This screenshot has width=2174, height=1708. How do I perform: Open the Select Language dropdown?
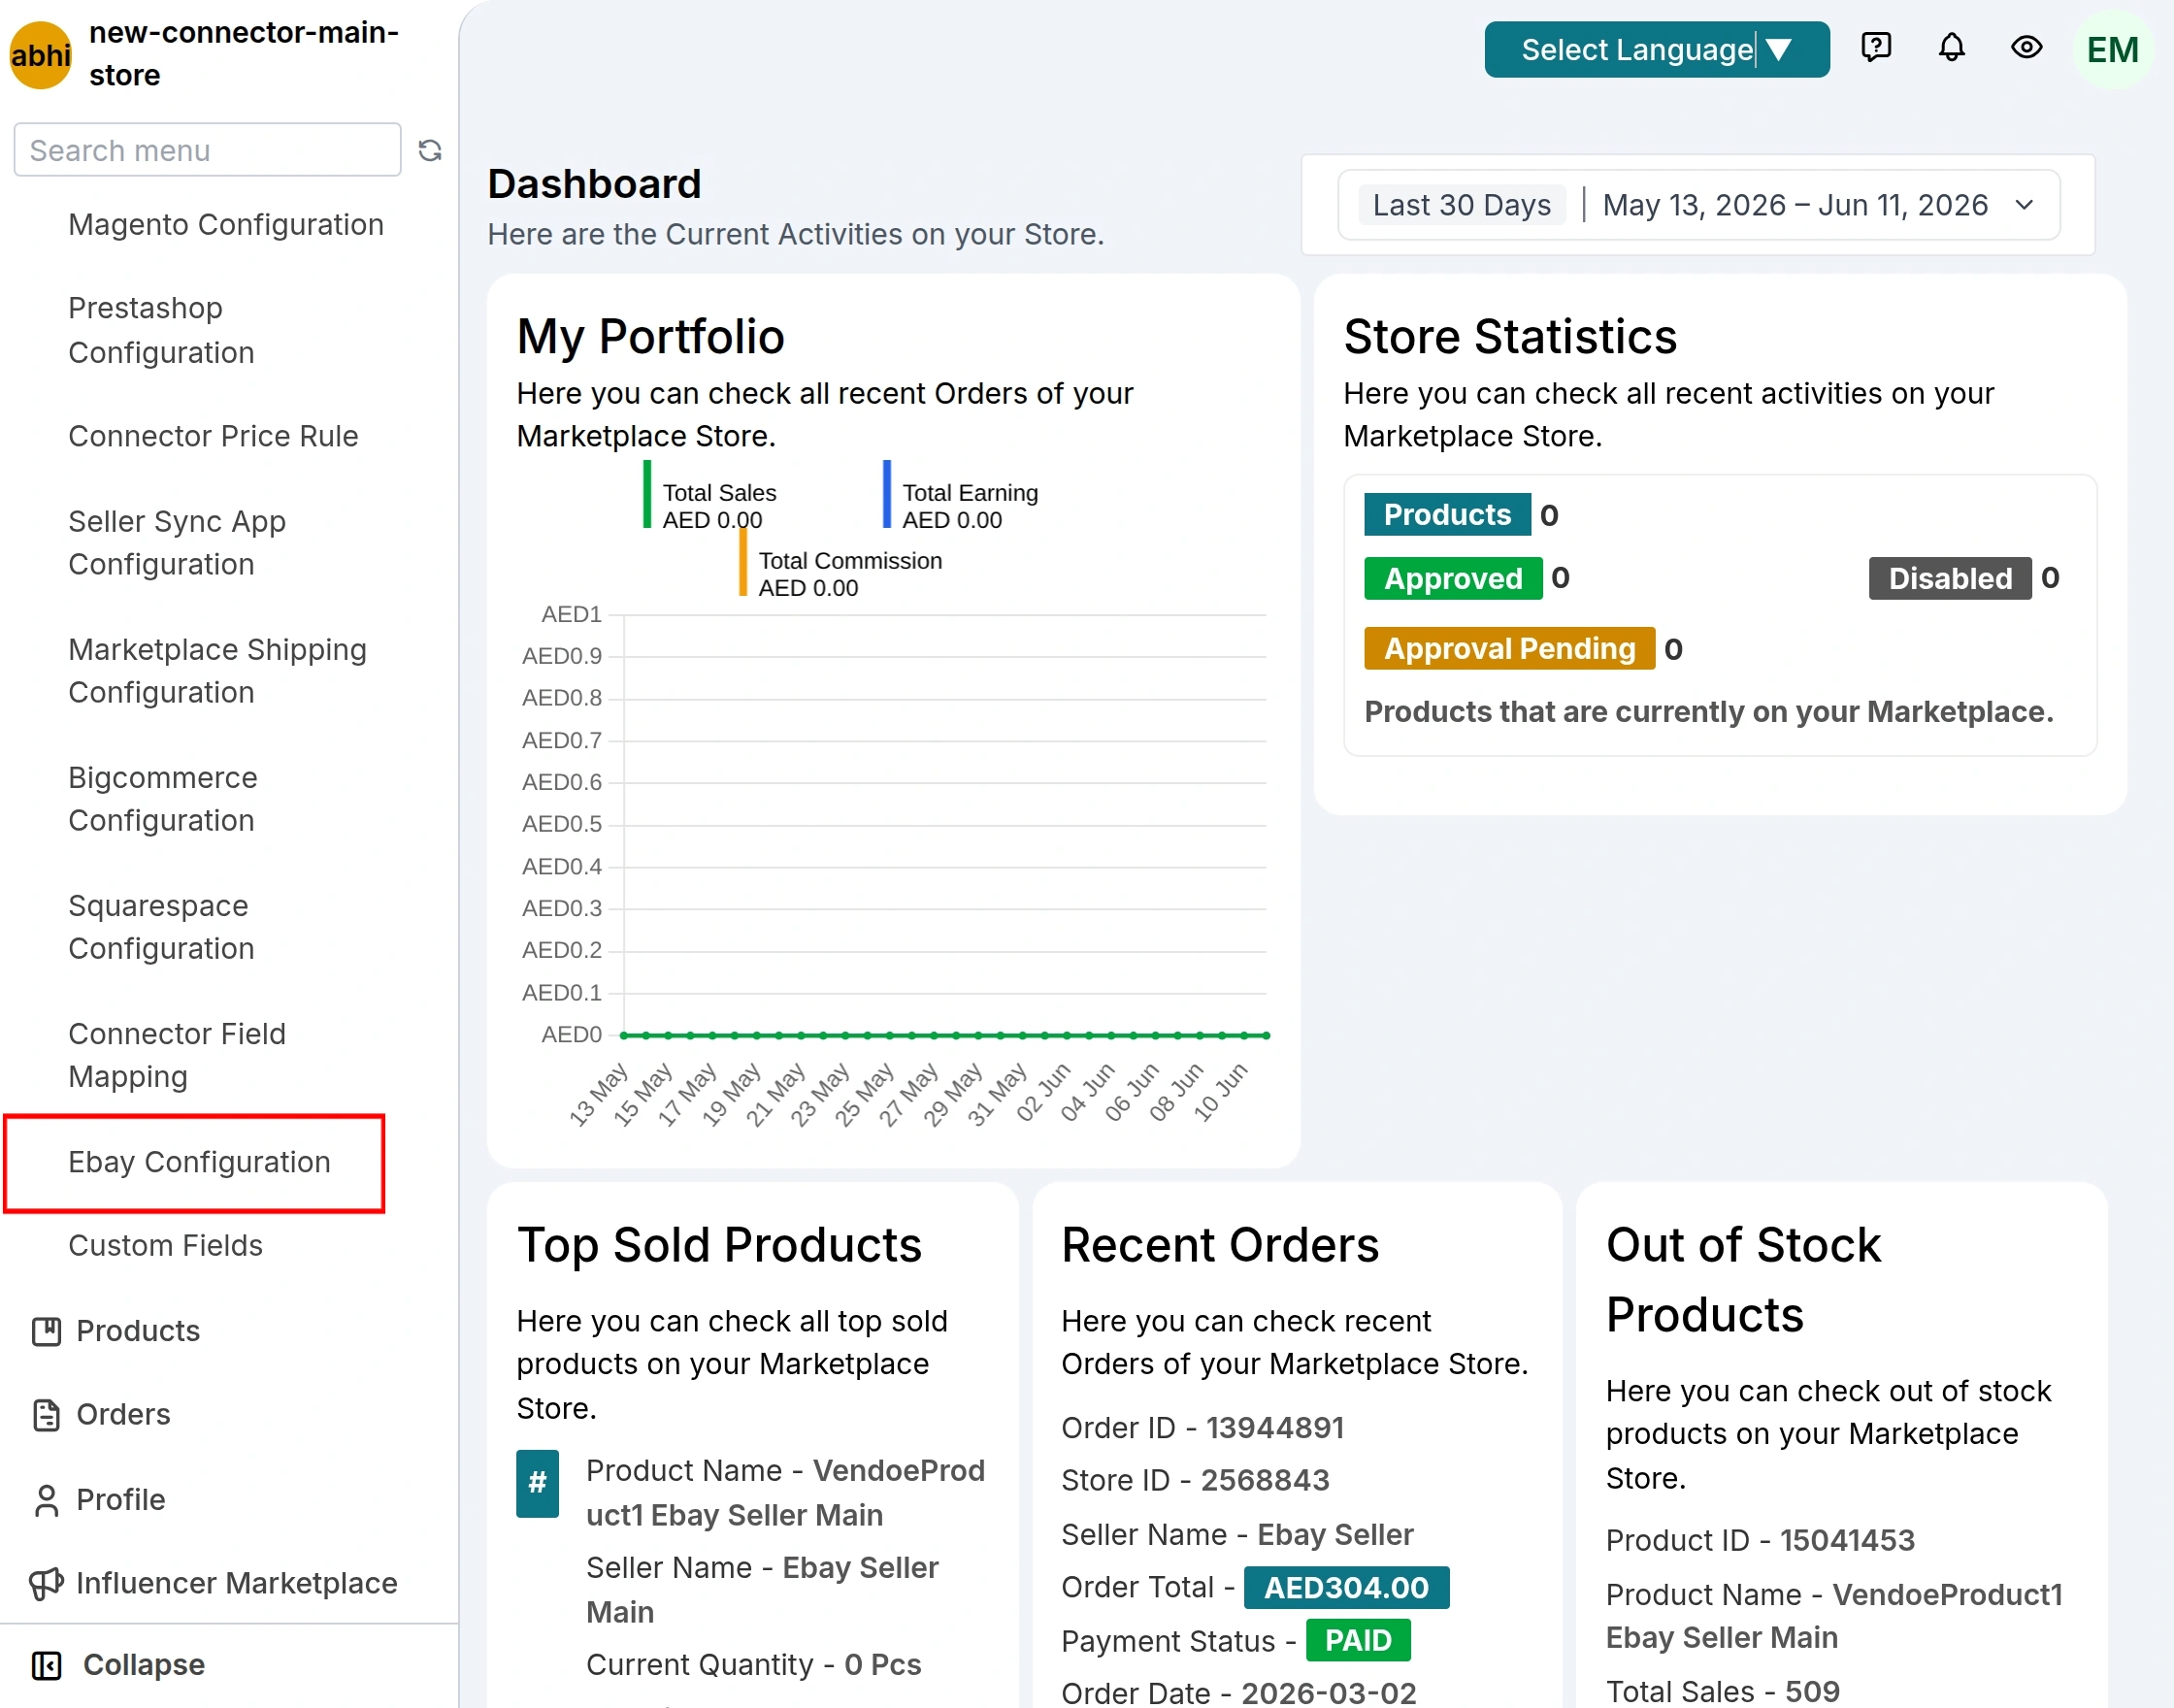(1656, 49)
